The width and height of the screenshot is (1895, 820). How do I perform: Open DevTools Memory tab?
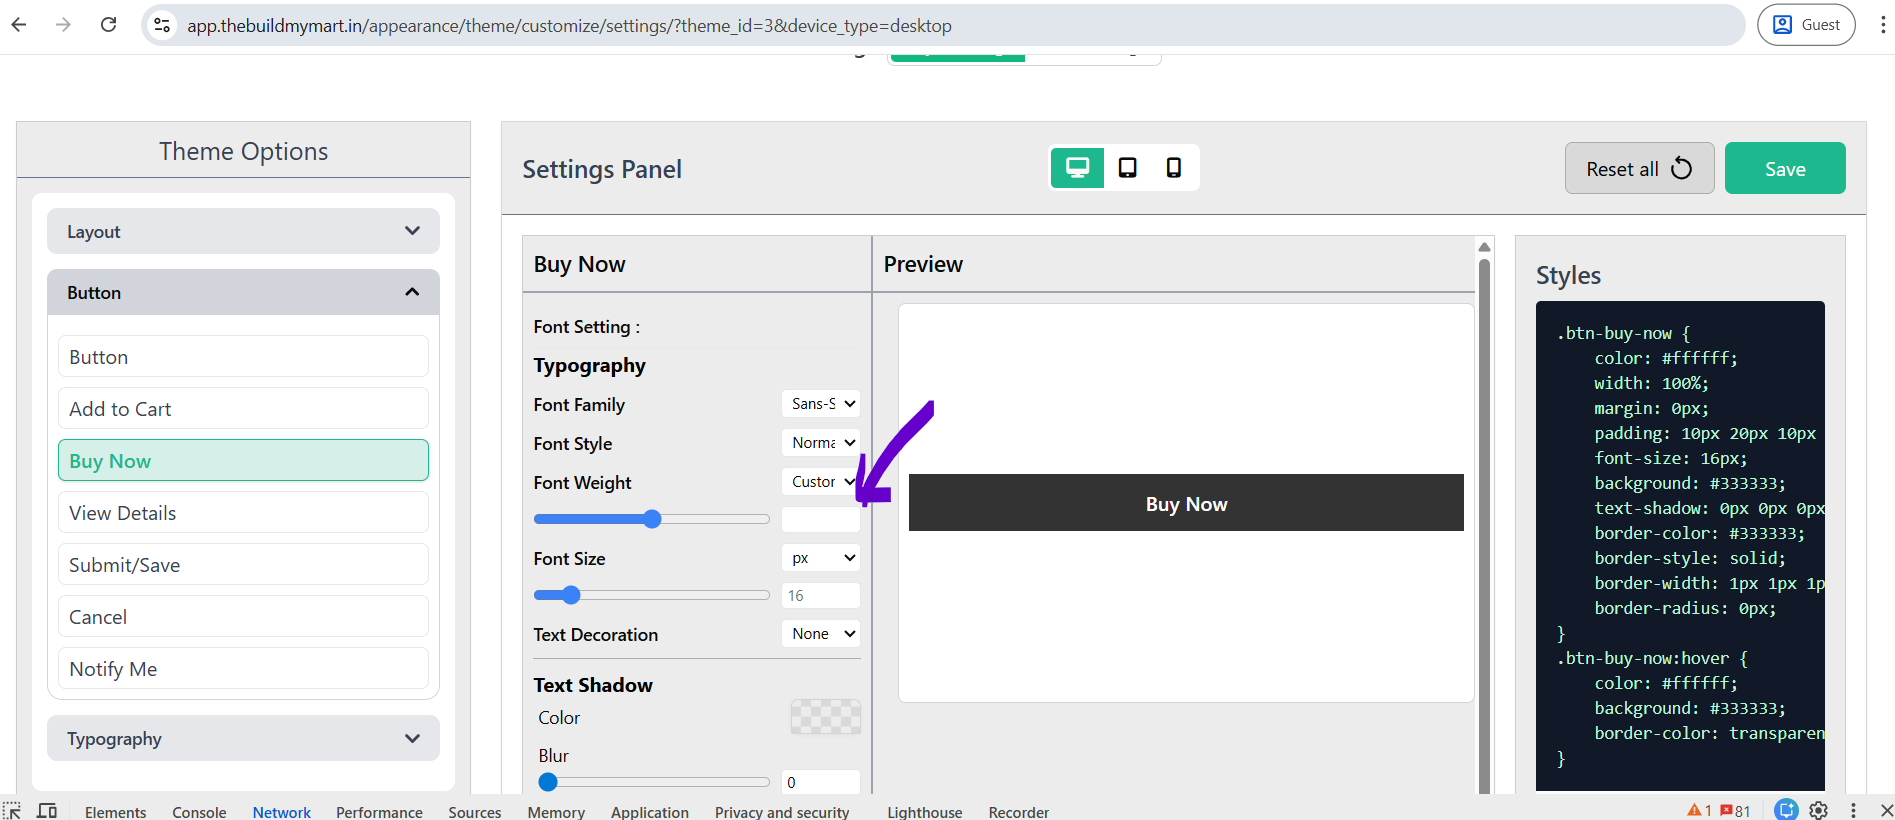pyautogui.click(x=556, y=812)
